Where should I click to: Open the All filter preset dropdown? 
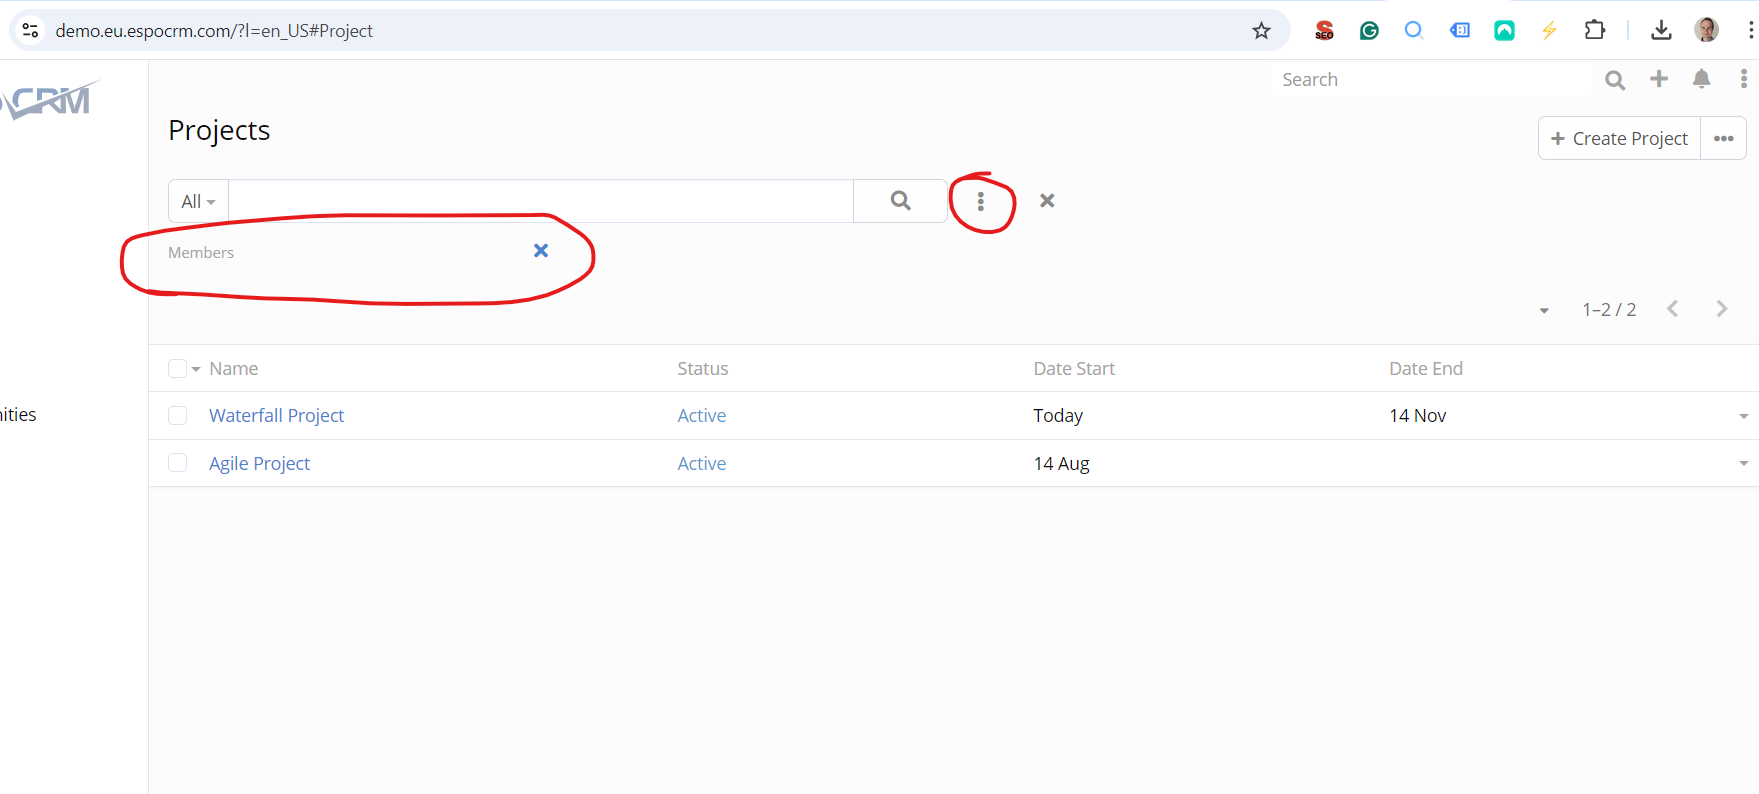[198, 202]
